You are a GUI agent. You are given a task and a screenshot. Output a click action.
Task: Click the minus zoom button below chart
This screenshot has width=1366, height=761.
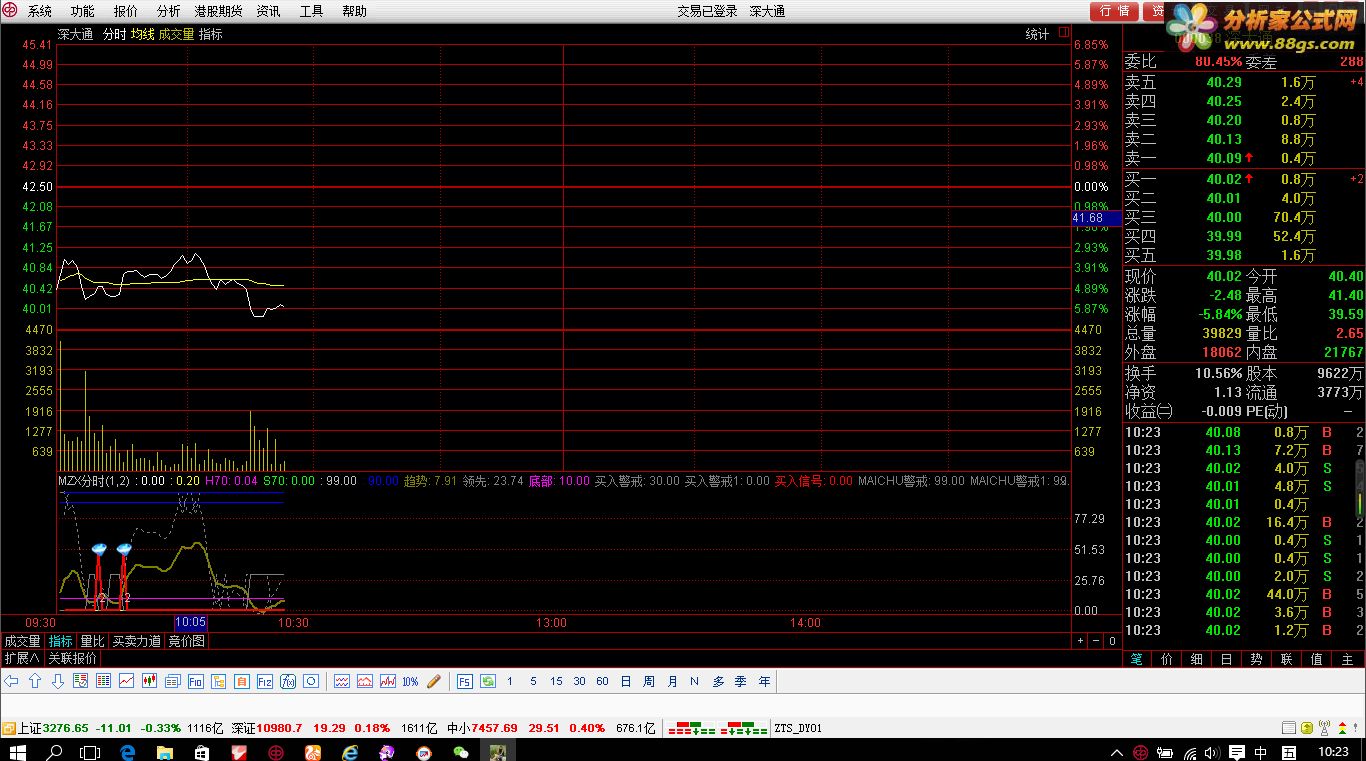click(1096, 641)
